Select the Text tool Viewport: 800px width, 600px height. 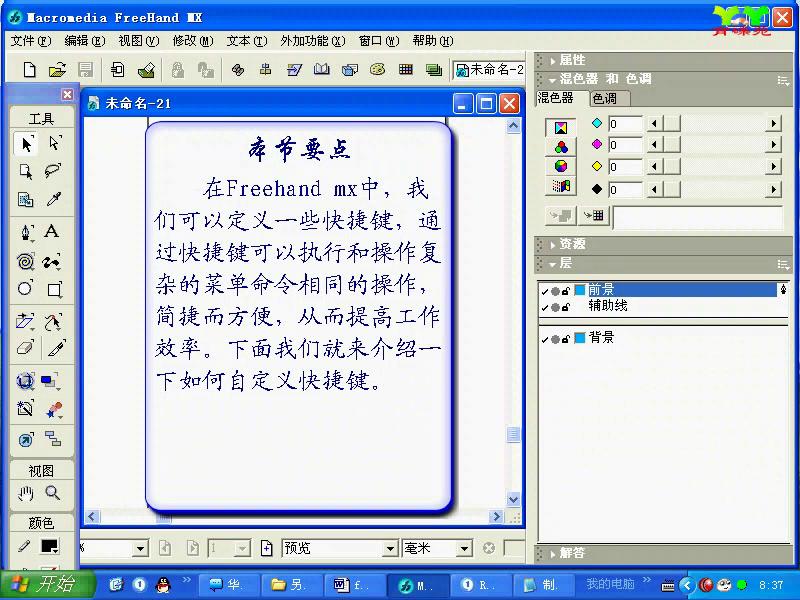tap(52, 232)
